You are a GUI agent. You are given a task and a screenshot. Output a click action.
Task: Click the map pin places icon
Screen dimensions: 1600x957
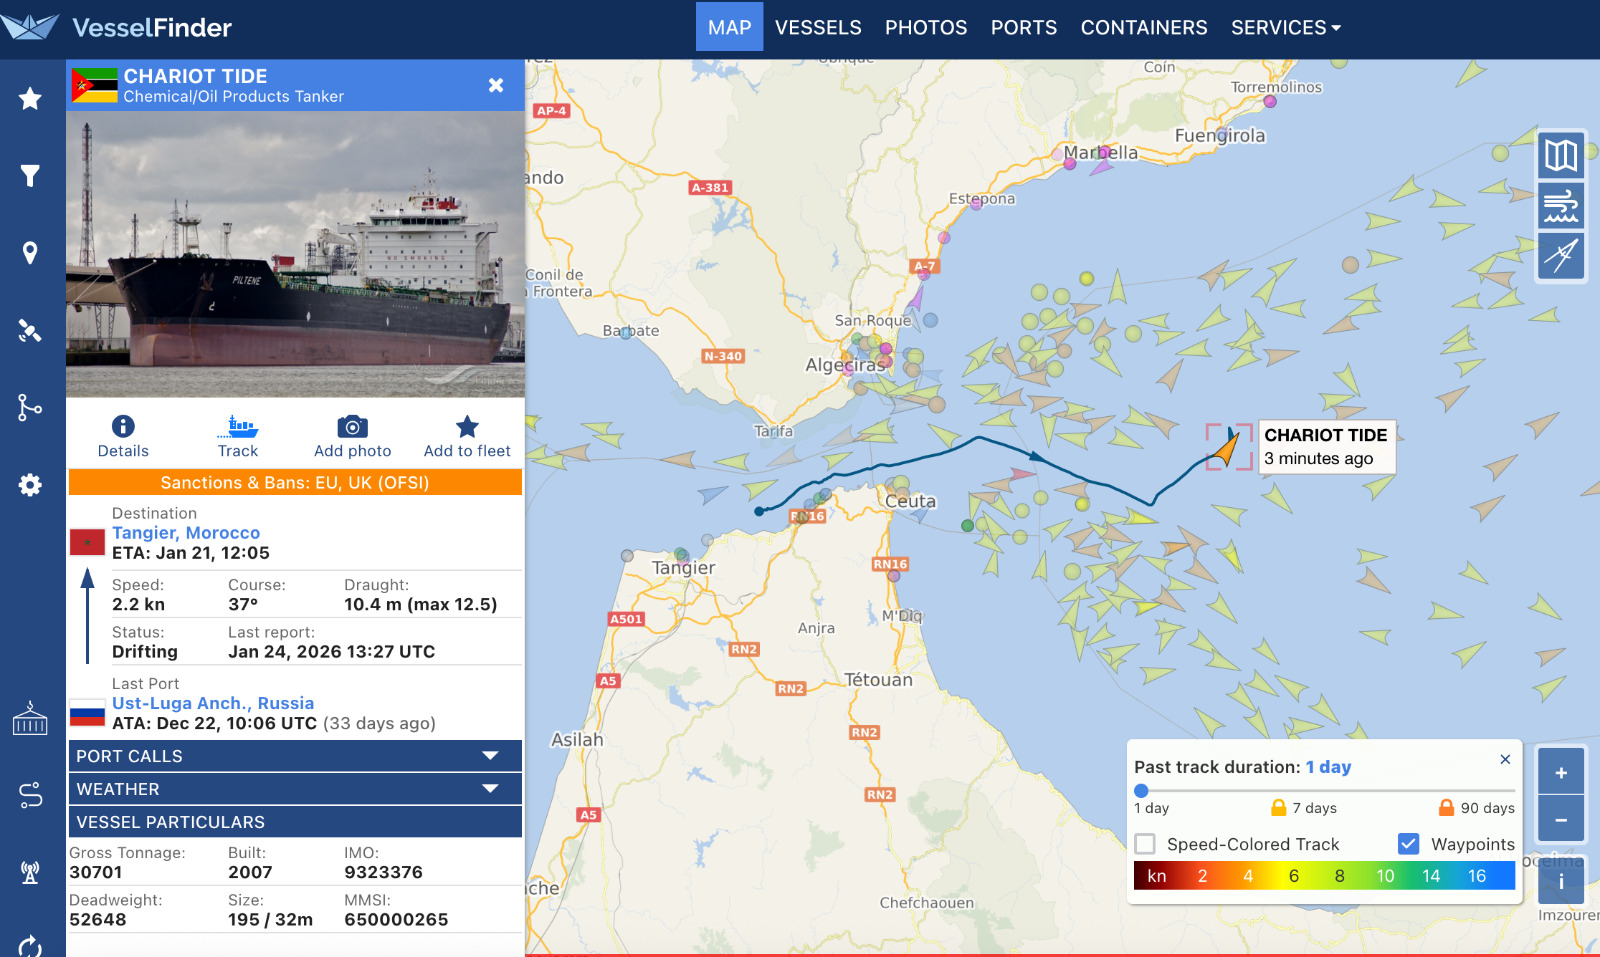30,253
